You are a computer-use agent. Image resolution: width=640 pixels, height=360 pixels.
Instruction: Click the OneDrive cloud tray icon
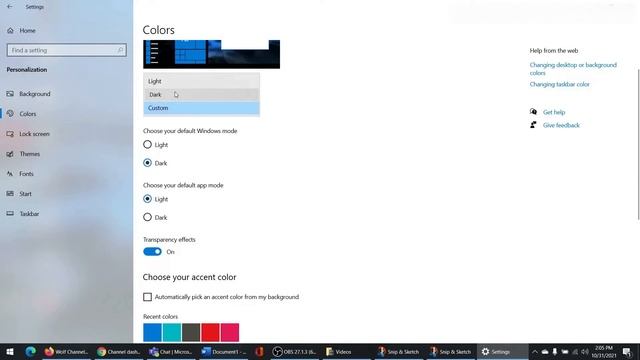tap(545, 351)
